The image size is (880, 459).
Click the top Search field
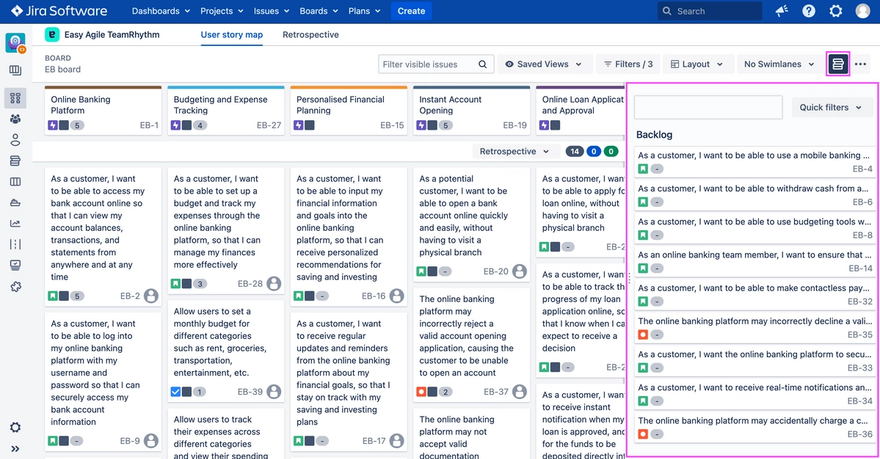[x=709, y=11]
